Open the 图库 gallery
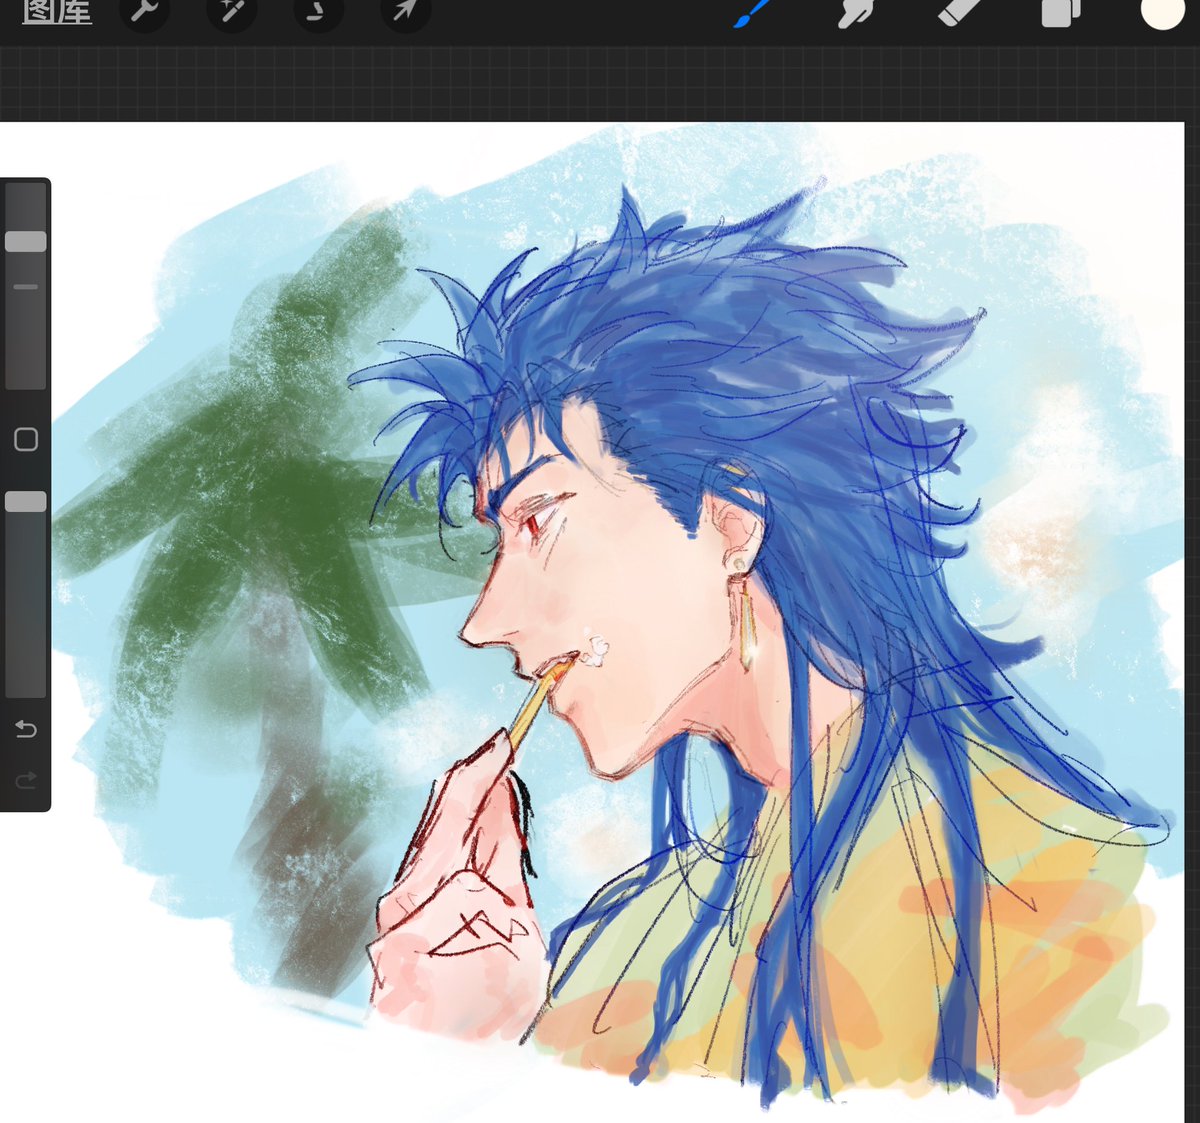Image resolution: width=1200 pixels, height=1123 pixels. click(x=57, y=11)
